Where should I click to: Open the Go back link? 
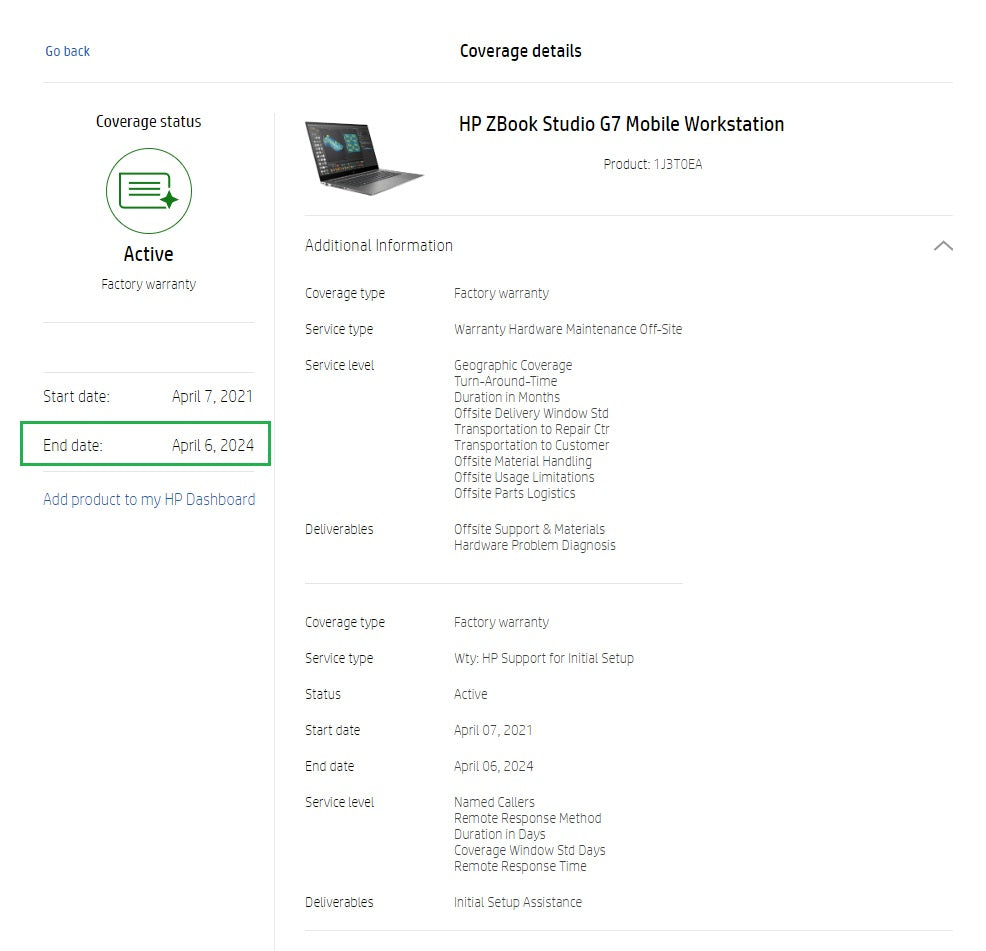67,51
